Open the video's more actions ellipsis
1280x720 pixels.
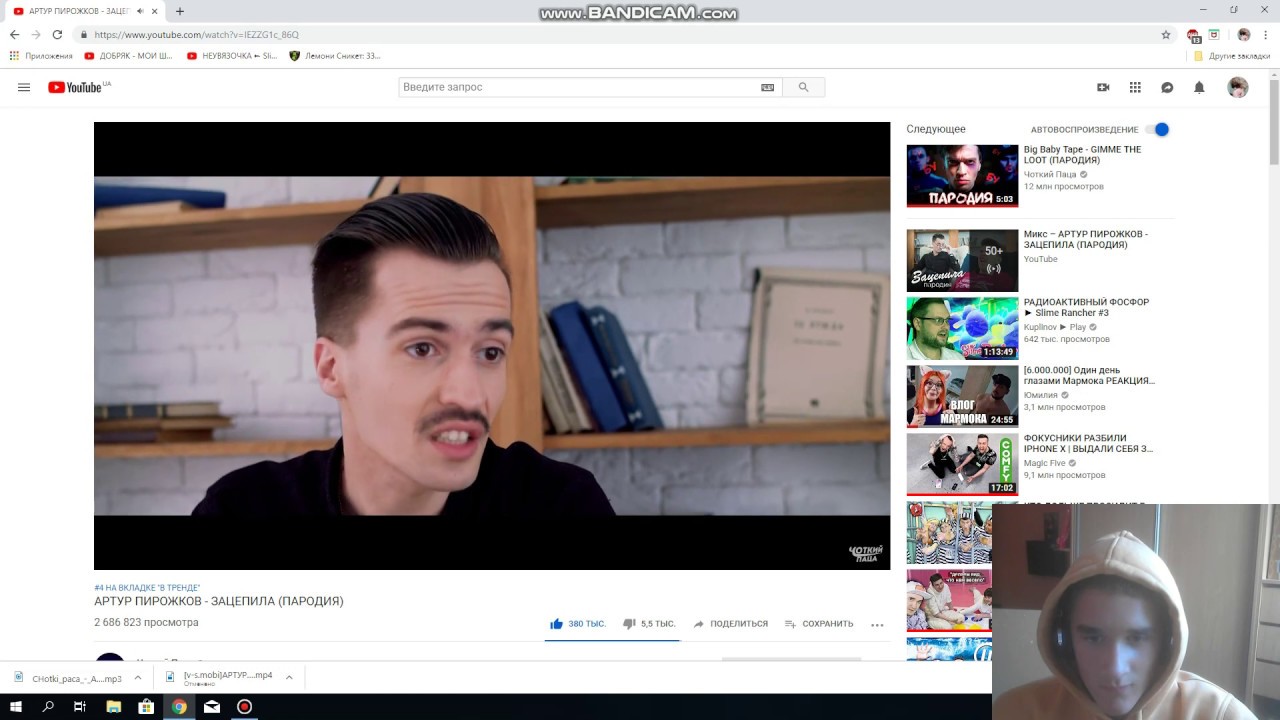point(877,624)
